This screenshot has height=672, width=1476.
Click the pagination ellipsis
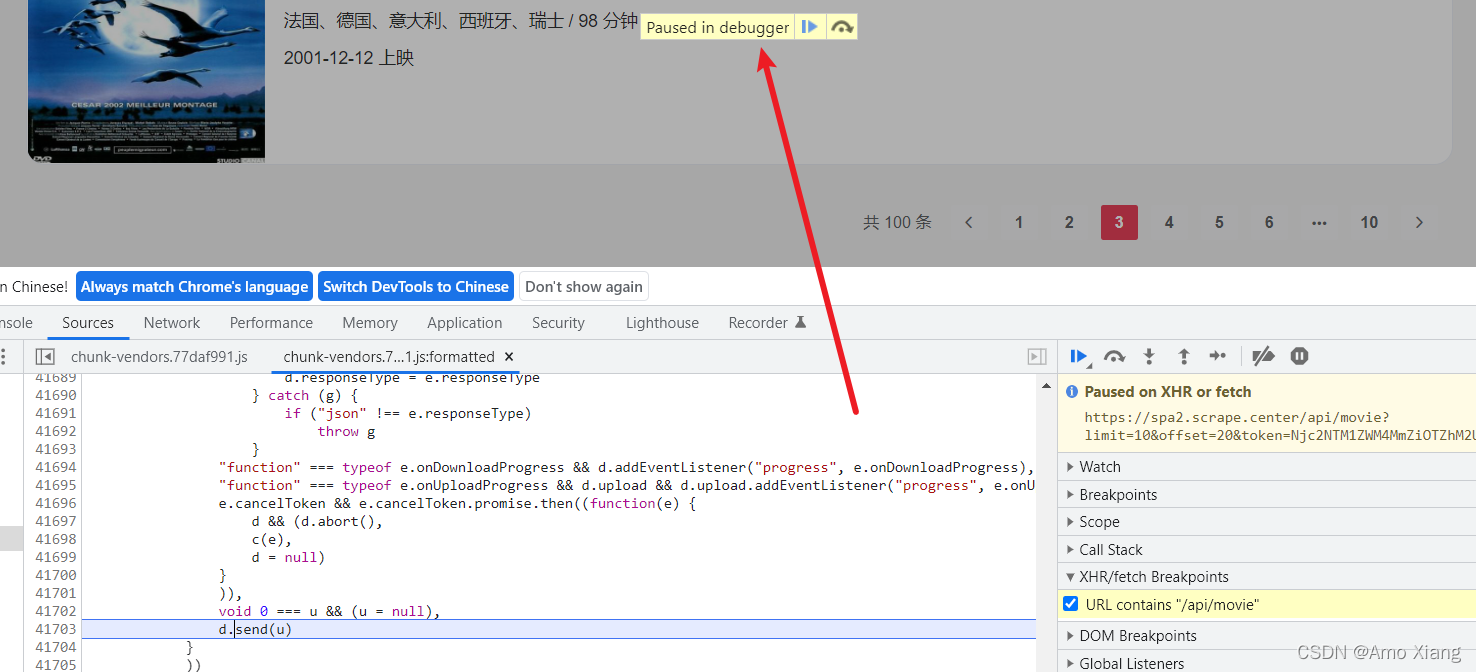coord(1319,222)
